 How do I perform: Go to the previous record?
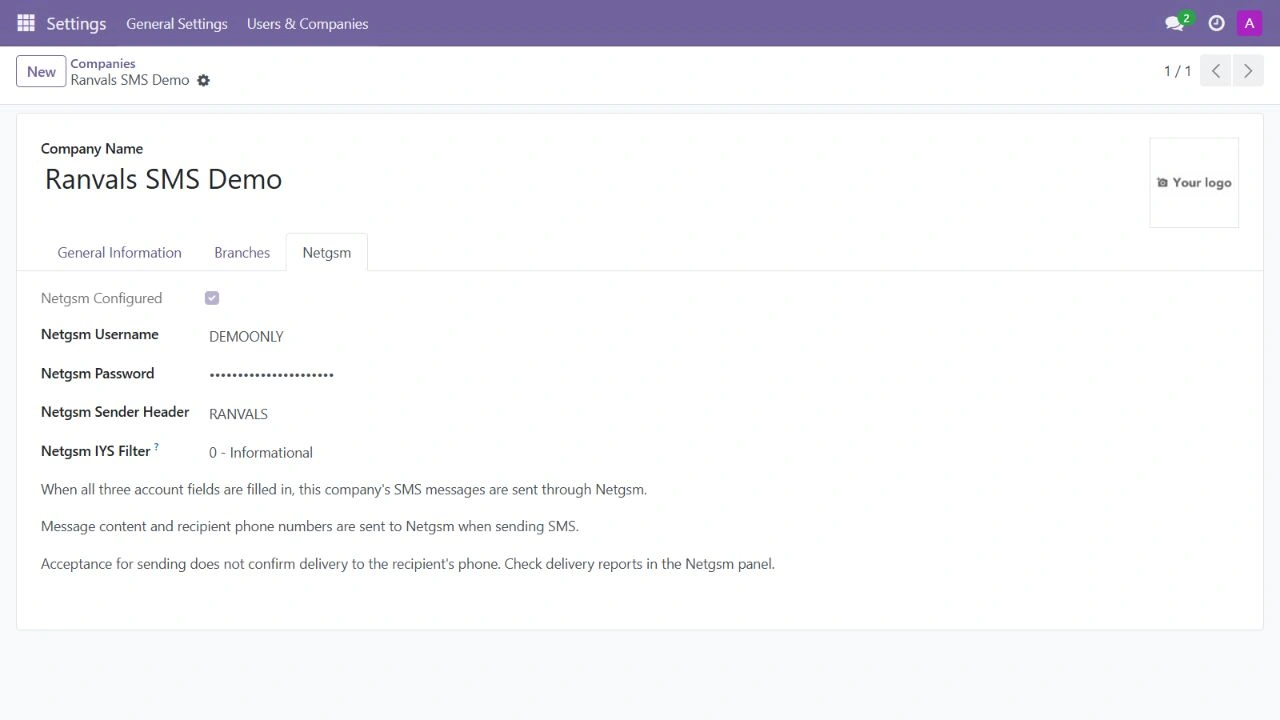[x=1216, y=71]
